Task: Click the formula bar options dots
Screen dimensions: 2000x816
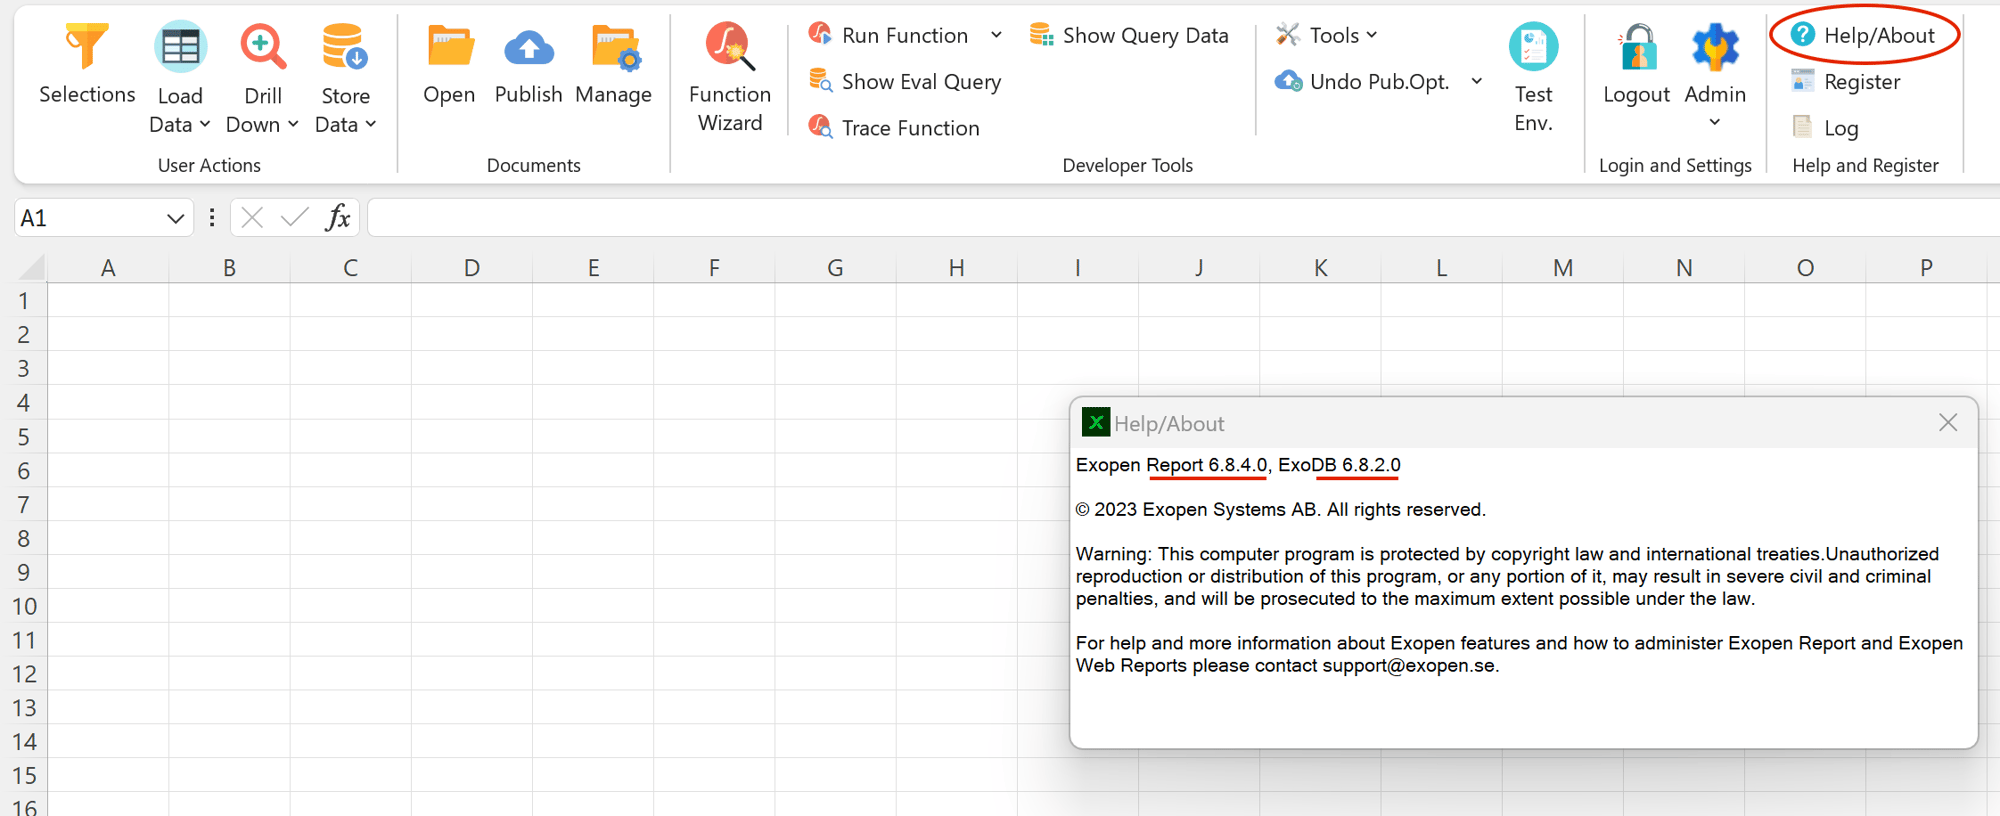Action: 212,218
